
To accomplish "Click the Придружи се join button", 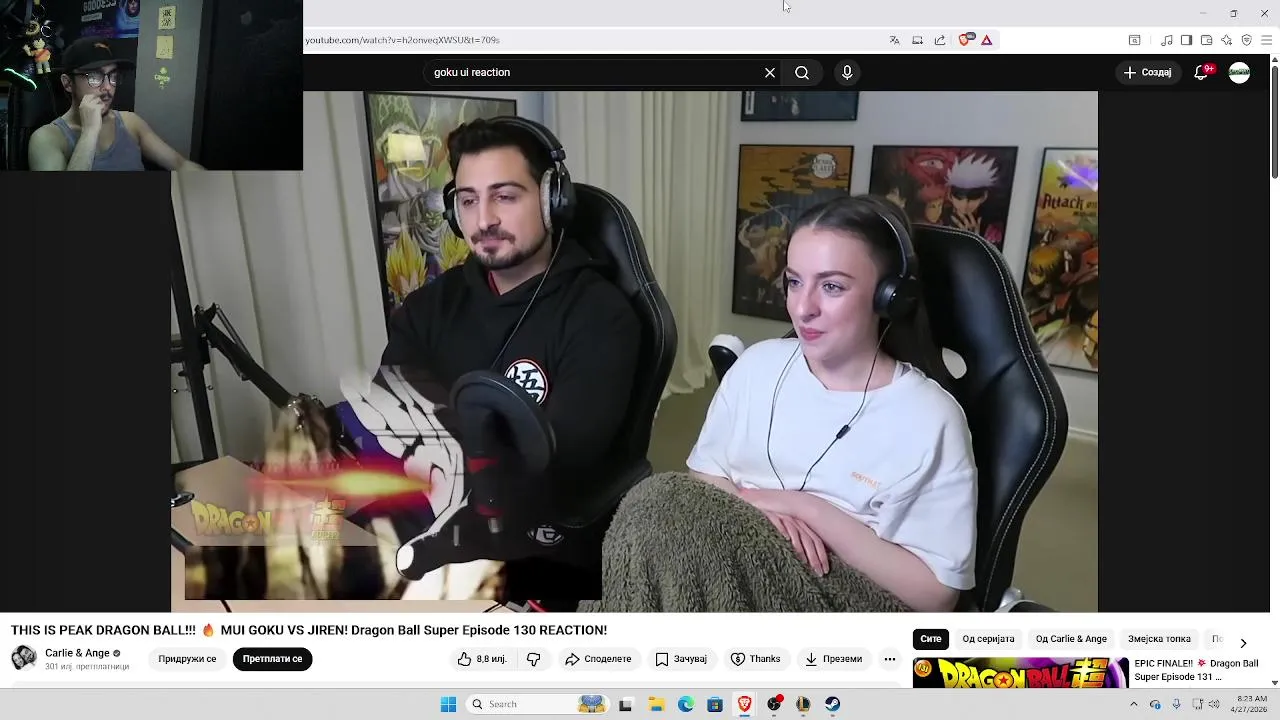I will (187, 659).
